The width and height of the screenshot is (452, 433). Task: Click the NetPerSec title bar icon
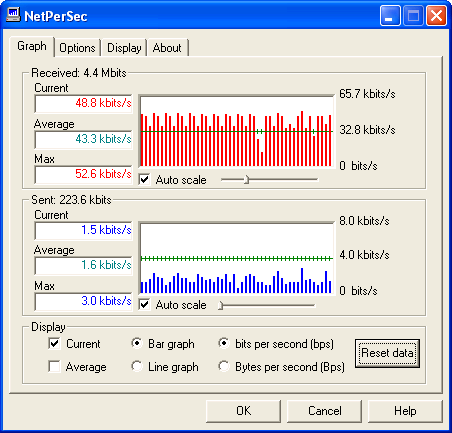13,15
